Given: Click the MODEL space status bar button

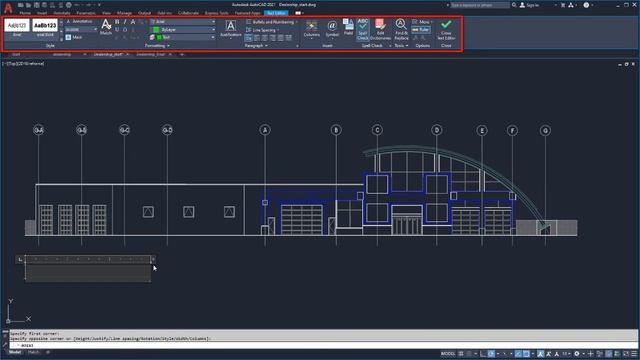Looking at the screenshot, I should click(448, 353).
